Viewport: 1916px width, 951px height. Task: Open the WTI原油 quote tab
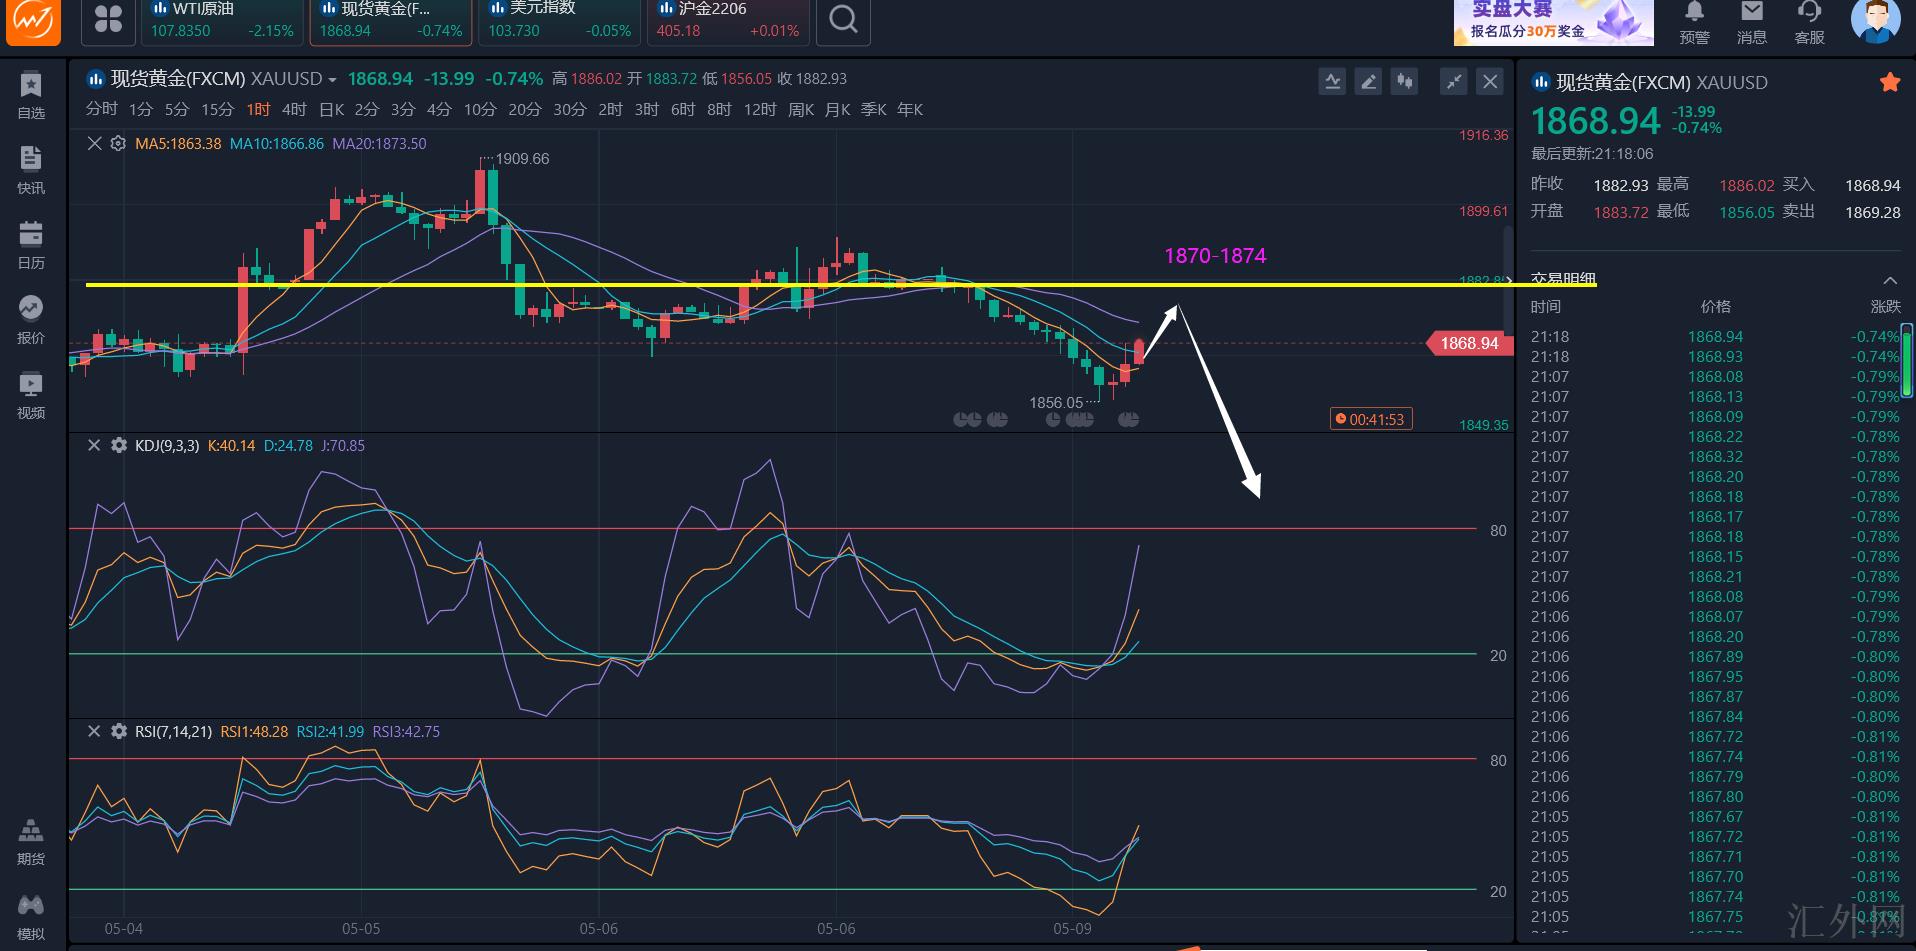pos(222,20)
